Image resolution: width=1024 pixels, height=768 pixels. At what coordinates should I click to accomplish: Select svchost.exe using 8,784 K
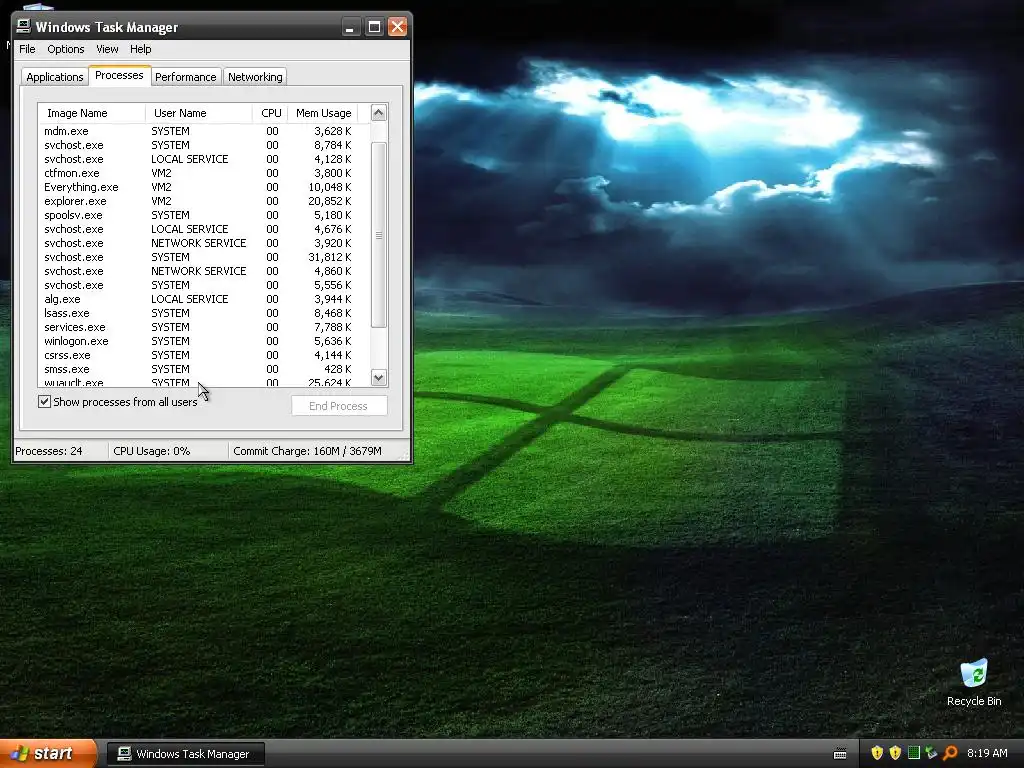[x=204, y=145]
